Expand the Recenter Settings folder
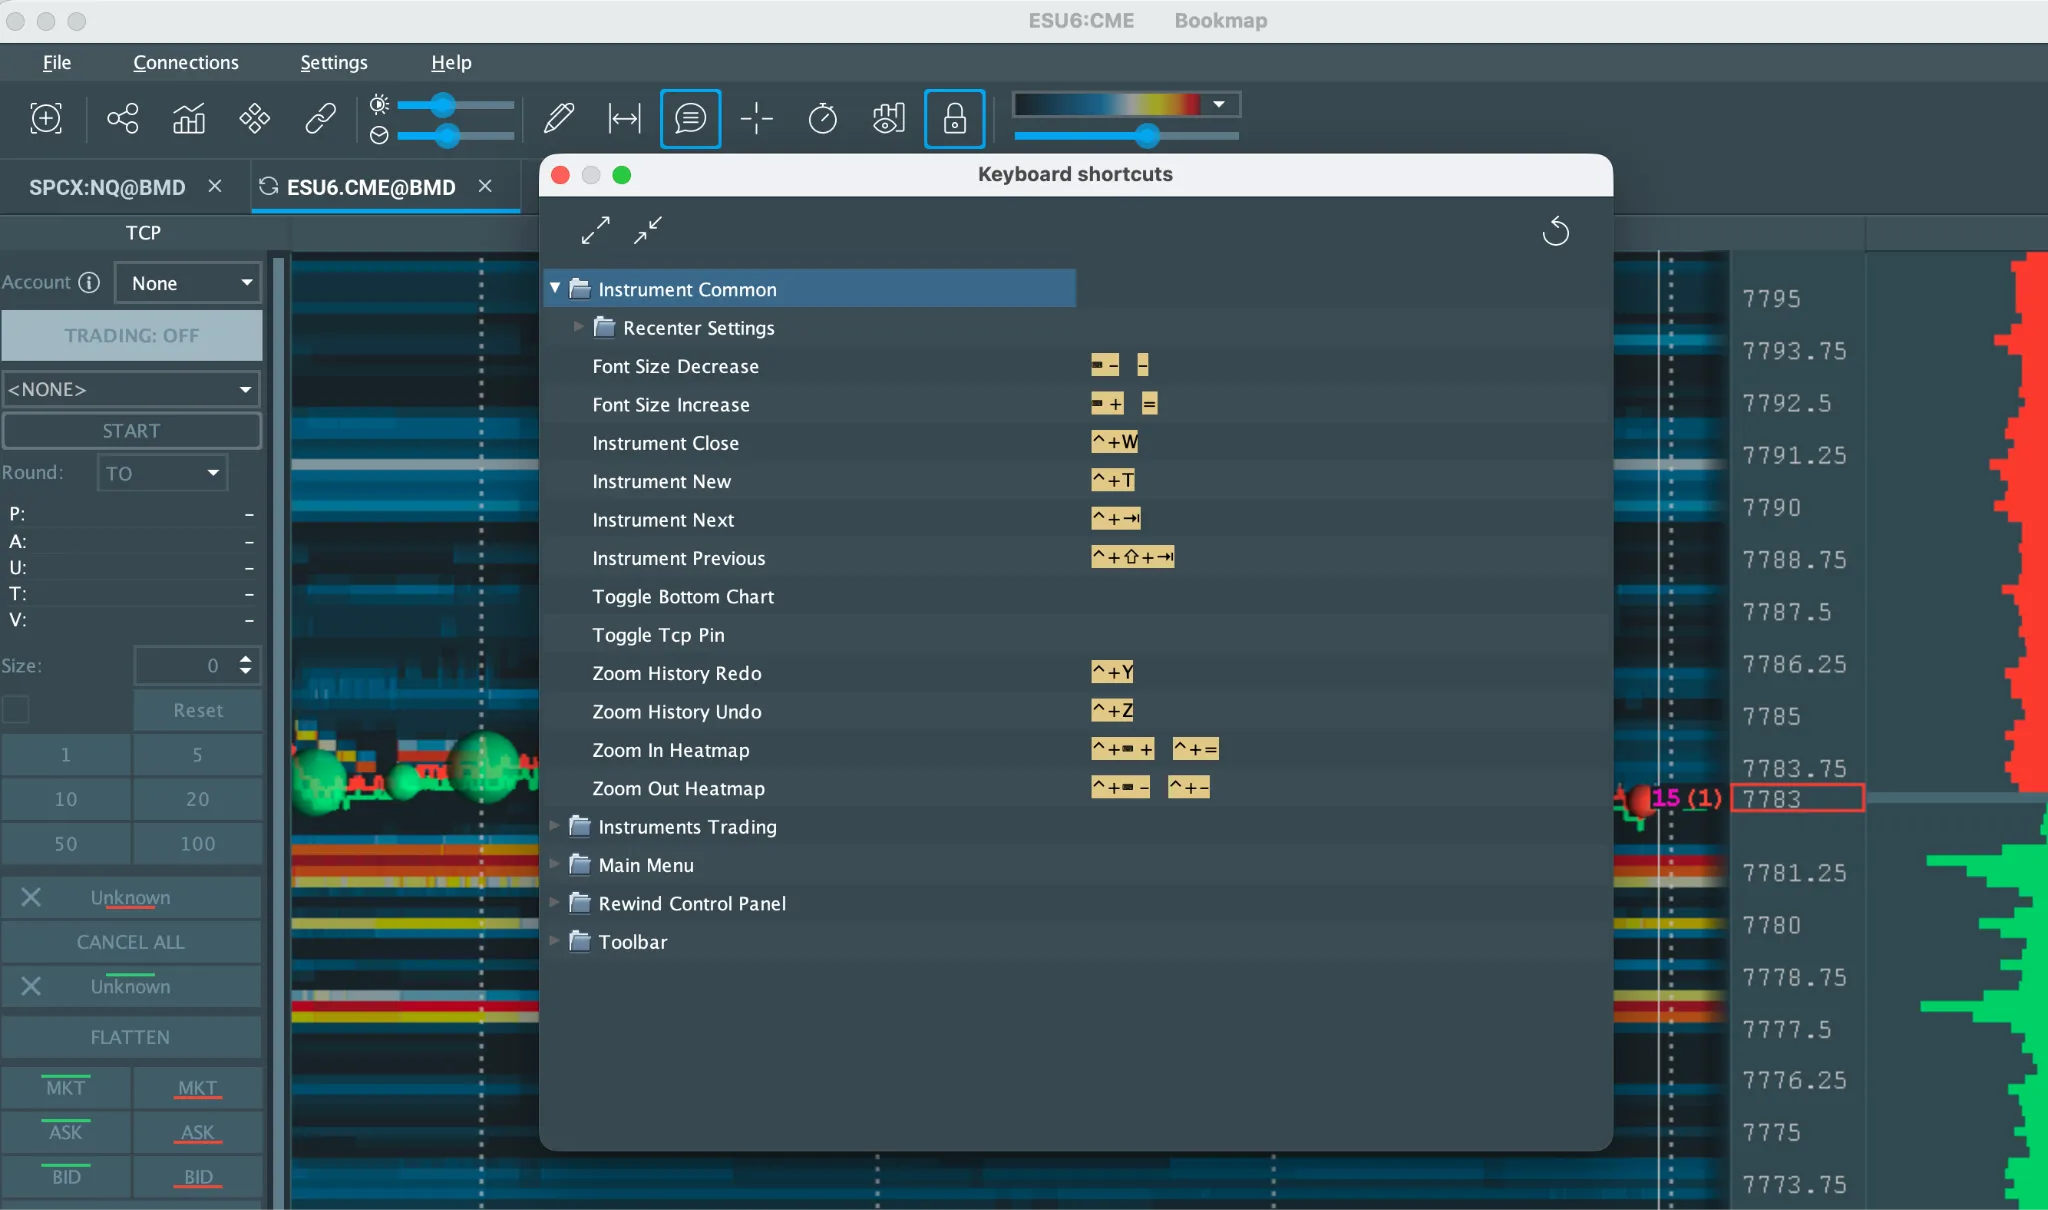Viewport: 2048px width, 1210px height. tap(578, 326)
